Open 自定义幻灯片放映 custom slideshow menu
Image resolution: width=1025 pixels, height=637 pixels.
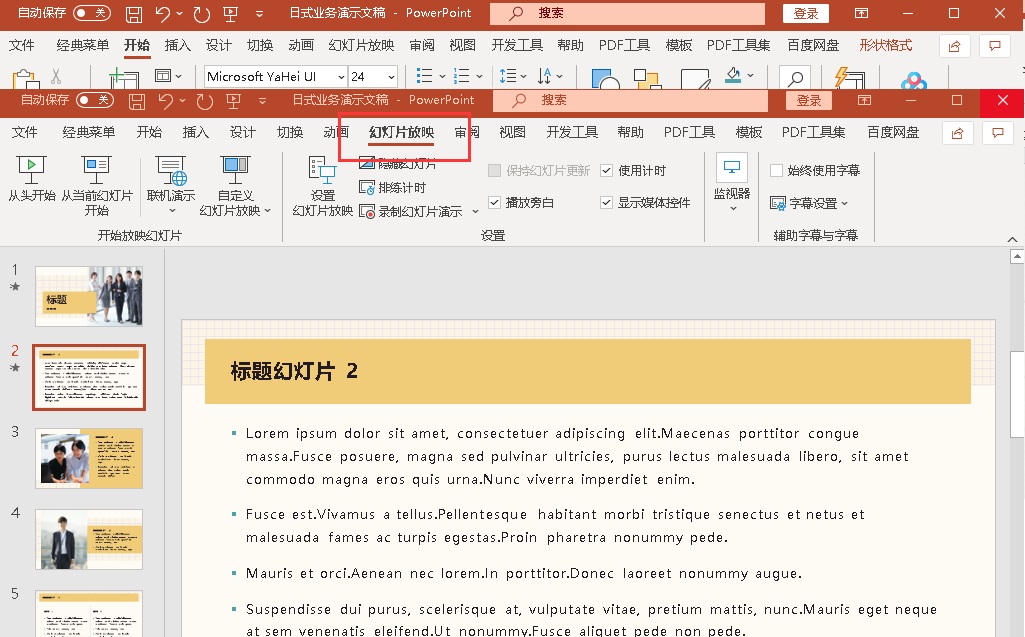tap(235, 186)
